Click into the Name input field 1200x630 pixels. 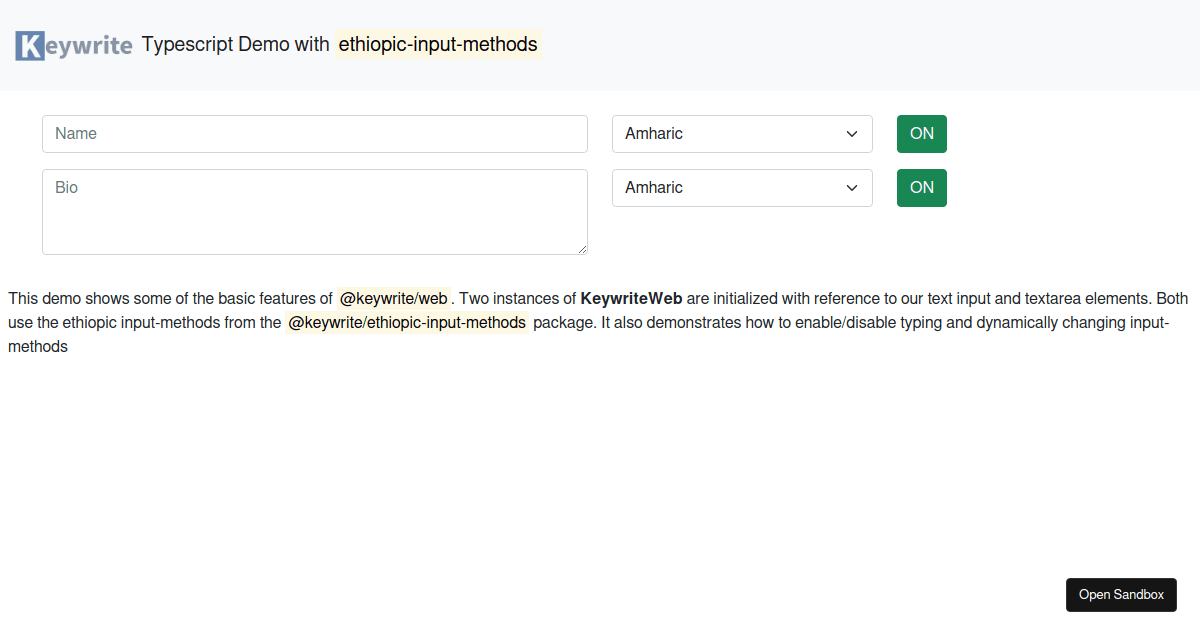315,133
